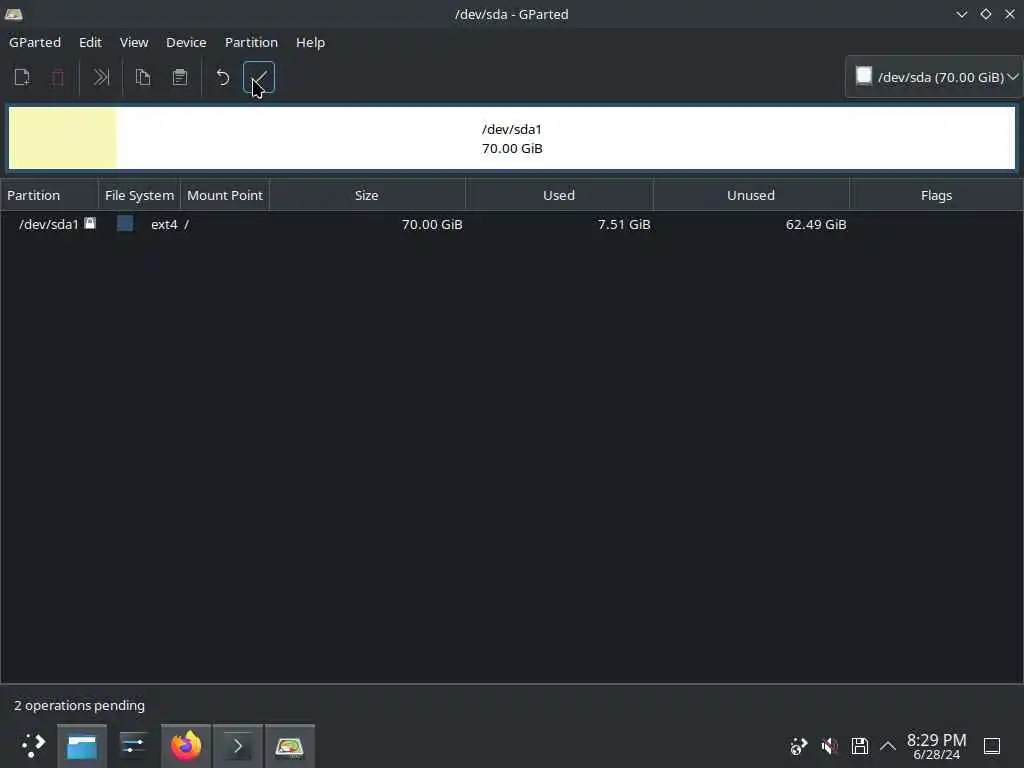Click the ext4 file system color swatch
Viewport: 1024px width, 768px height.
[x=125, y=223]
